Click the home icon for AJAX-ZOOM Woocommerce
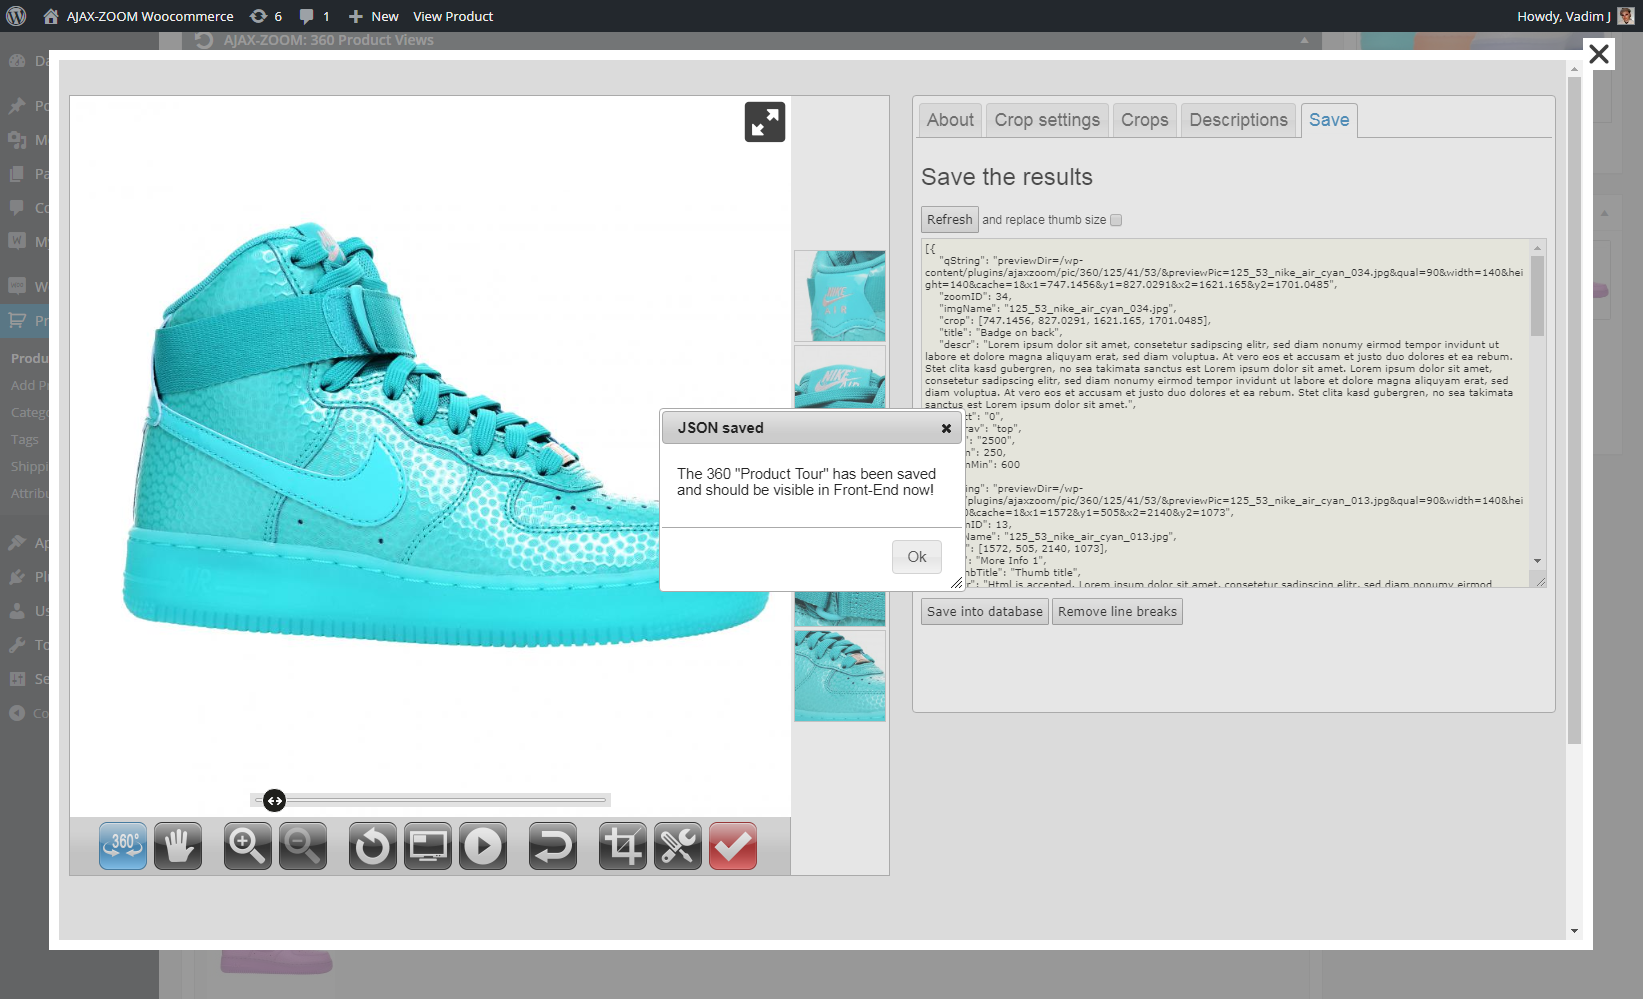This screenshot has height=999, width=1643. 51,16
